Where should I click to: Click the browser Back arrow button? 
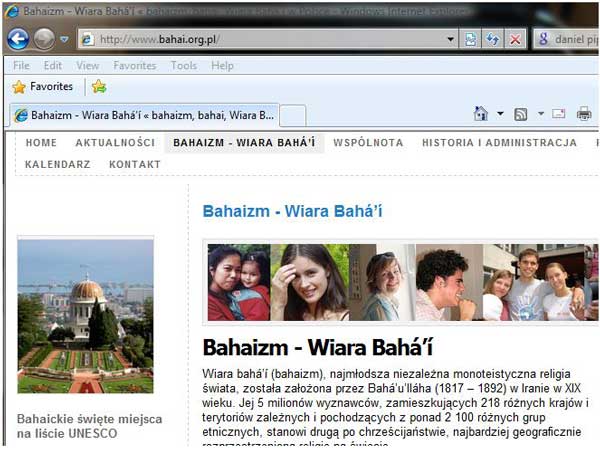(18, 39)
